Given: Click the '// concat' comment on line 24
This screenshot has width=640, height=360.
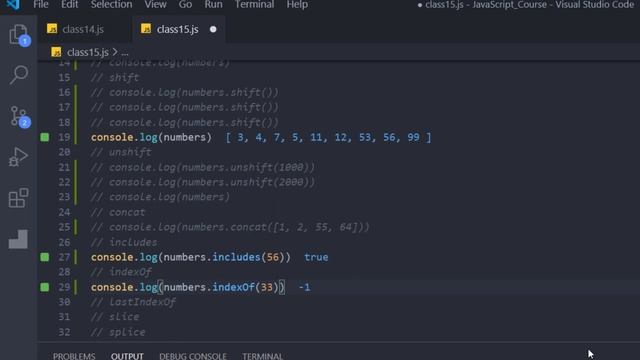Looking at the screenshot, I should point(118,212).
